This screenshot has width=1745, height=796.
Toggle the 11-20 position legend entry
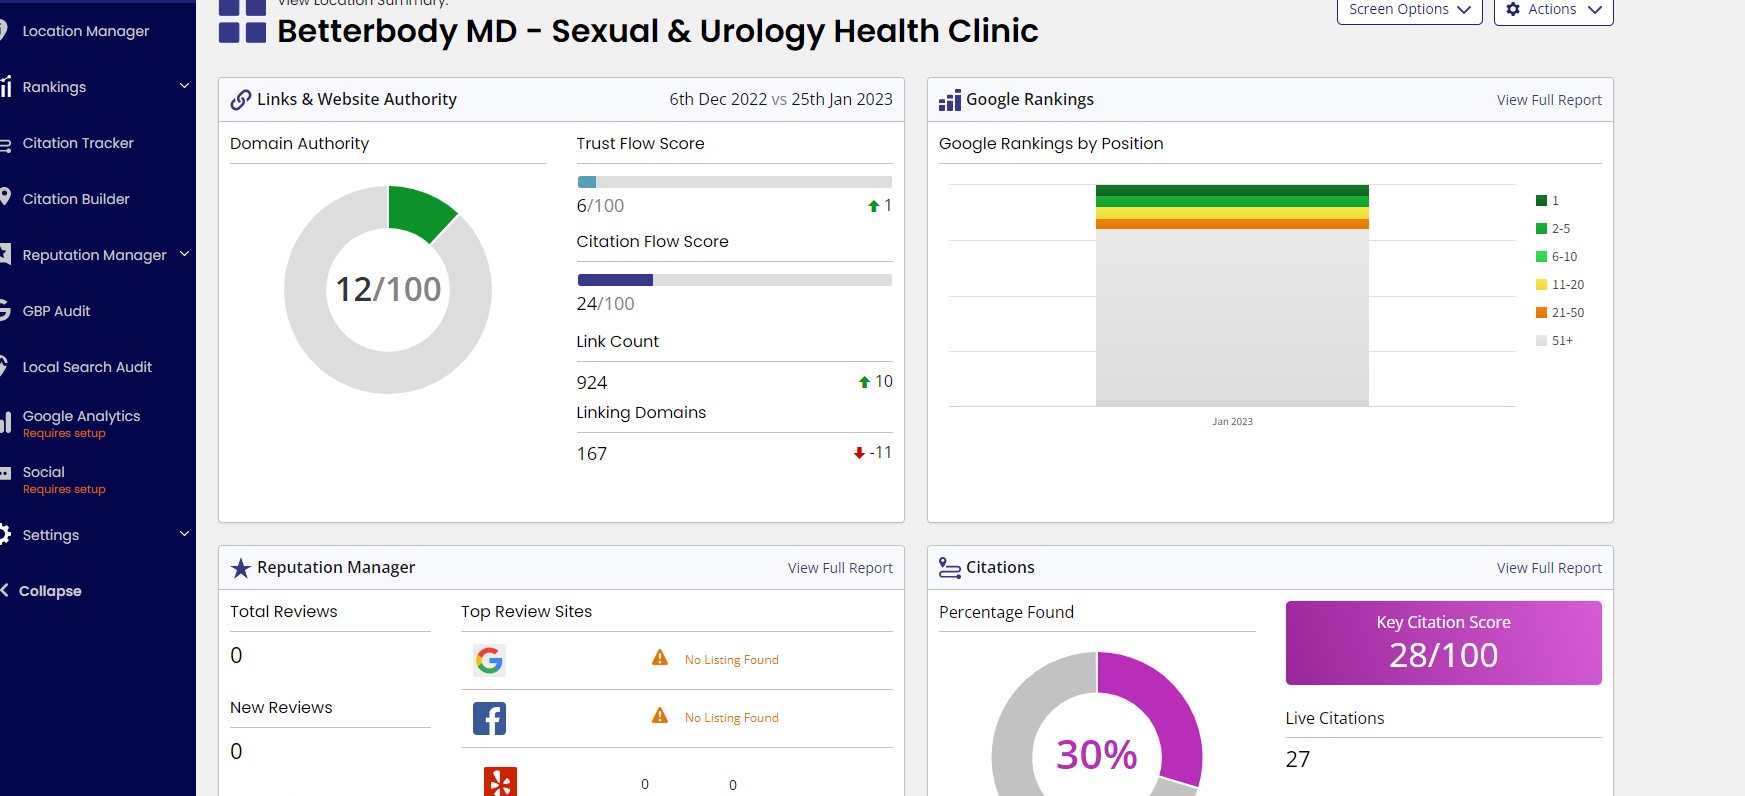click(1560, 285)
